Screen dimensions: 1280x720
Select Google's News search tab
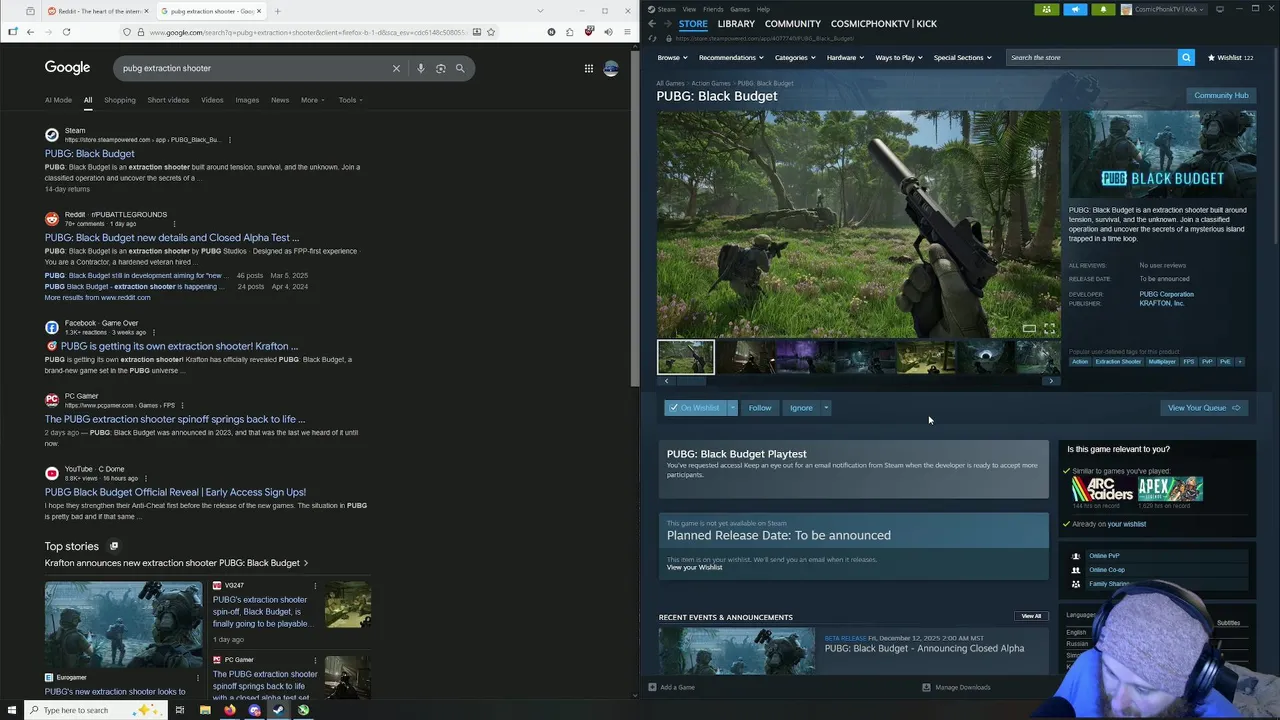(x=280, y=100)
